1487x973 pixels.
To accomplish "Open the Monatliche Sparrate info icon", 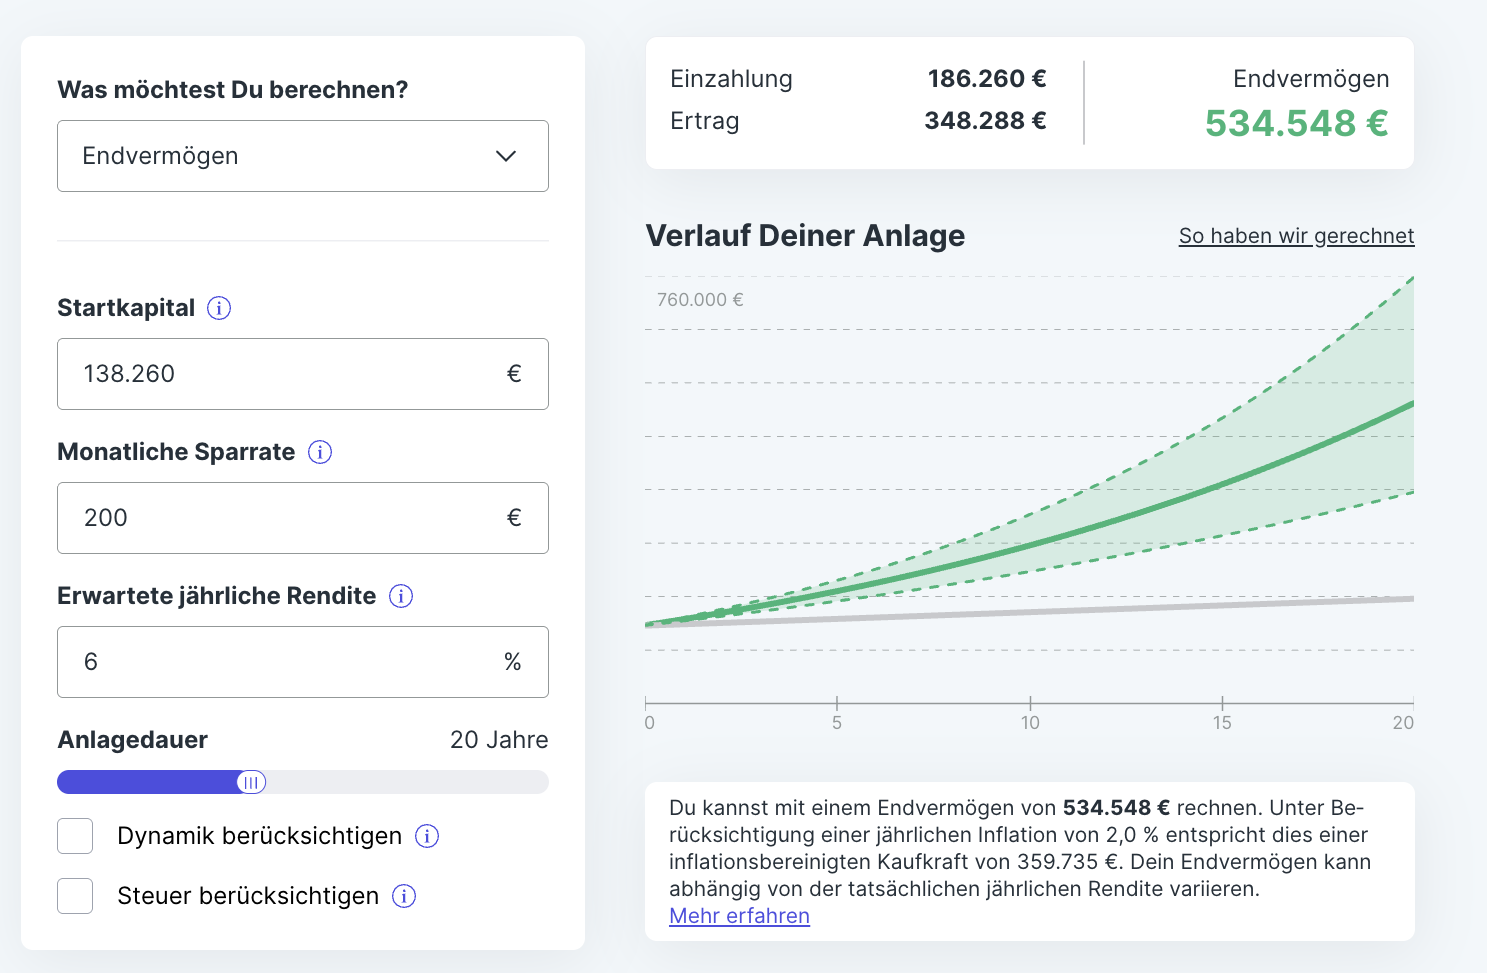I will (320, 452).
